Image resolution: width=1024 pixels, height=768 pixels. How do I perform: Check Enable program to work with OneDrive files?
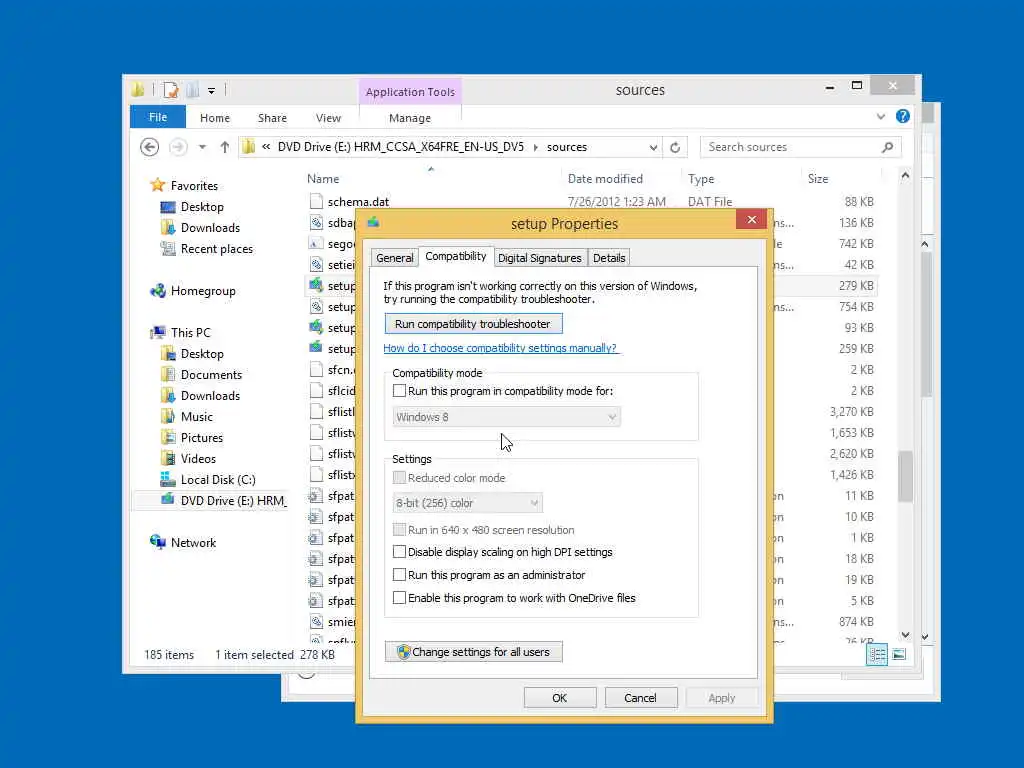399,598
